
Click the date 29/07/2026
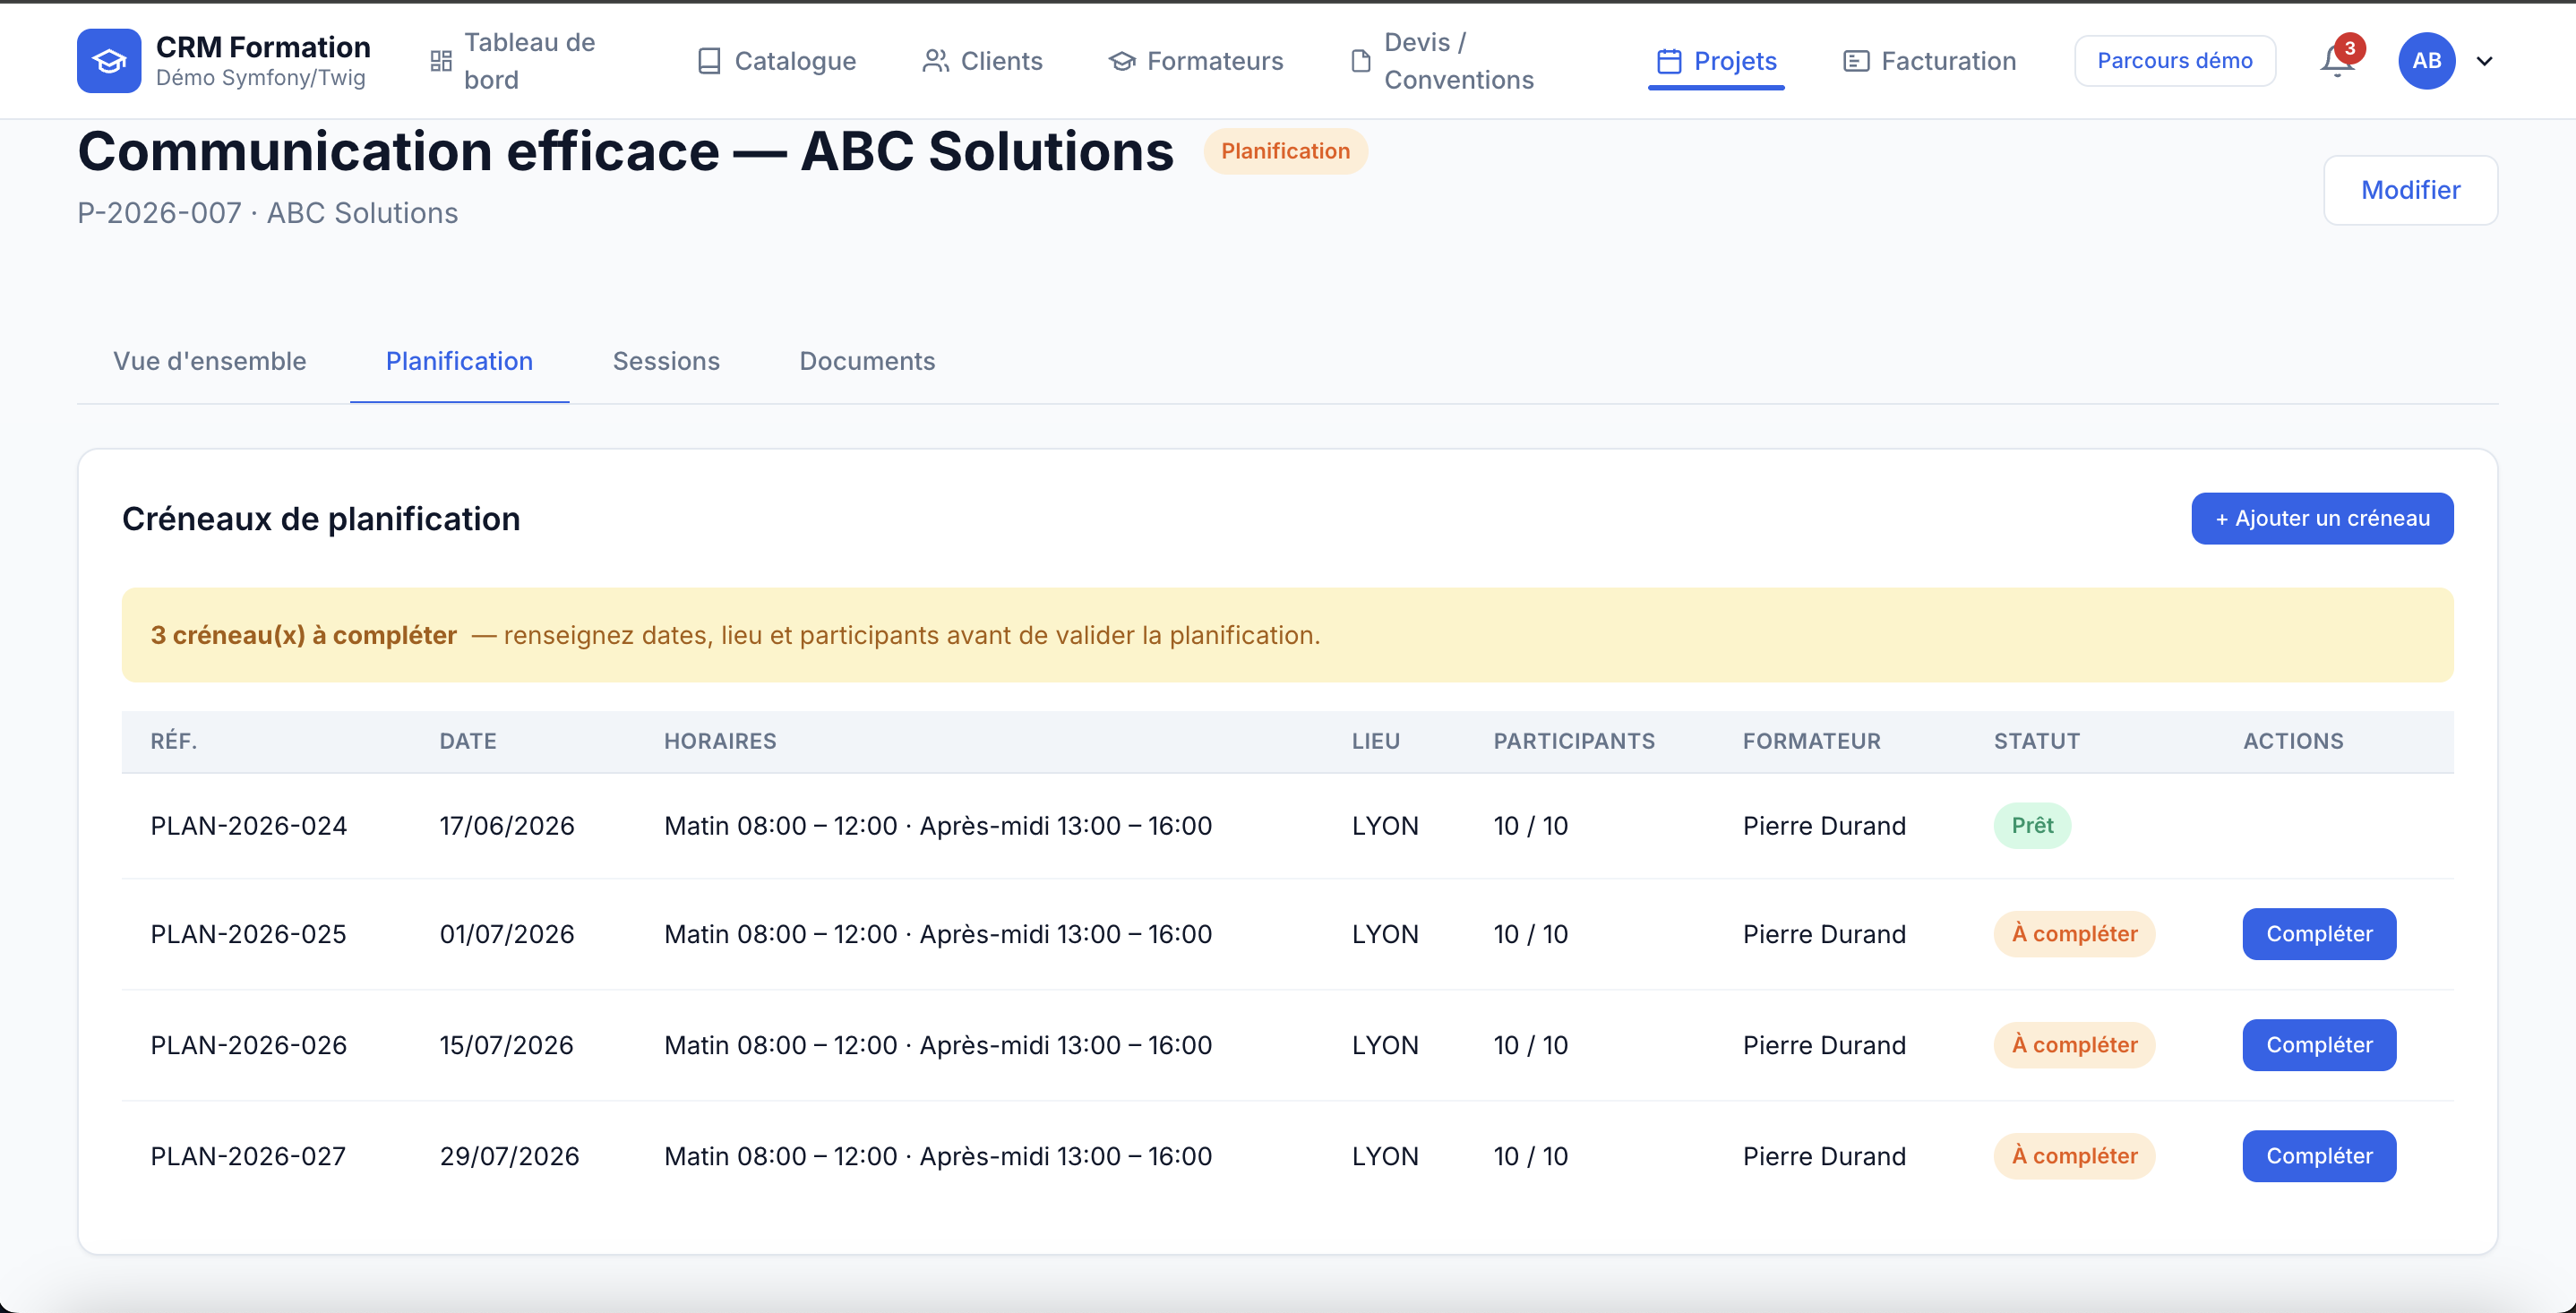coord(509,1156)
